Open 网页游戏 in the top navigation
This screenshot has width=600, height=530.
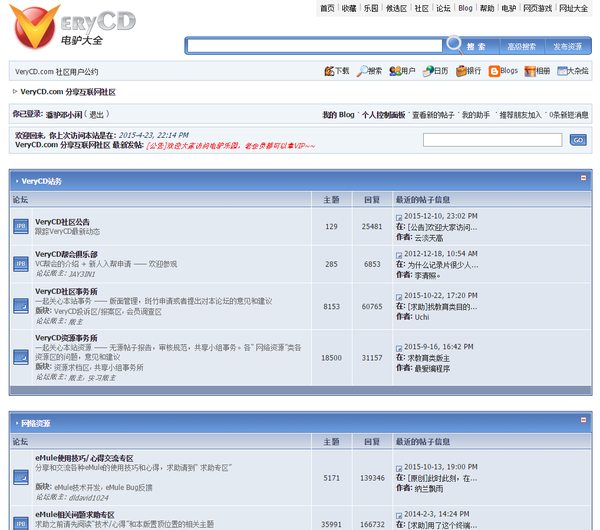pyautogui.click(x=537, y=8)
